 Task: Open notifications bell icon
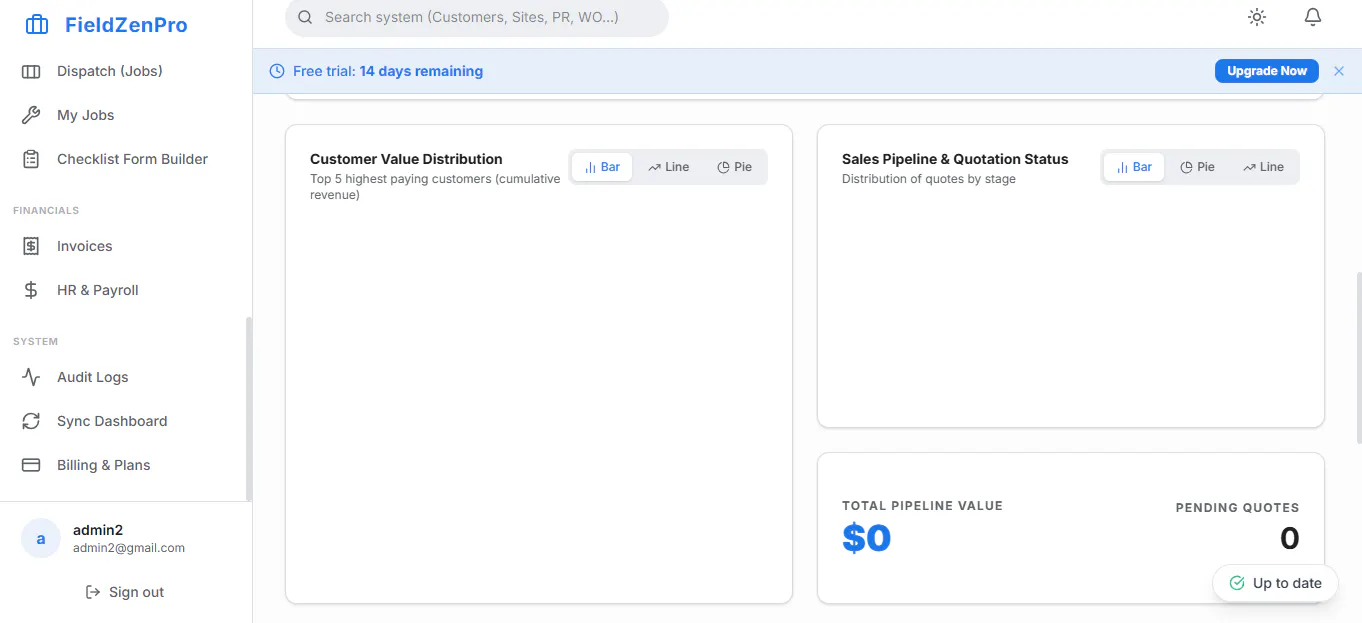[x=1313, y=17]
